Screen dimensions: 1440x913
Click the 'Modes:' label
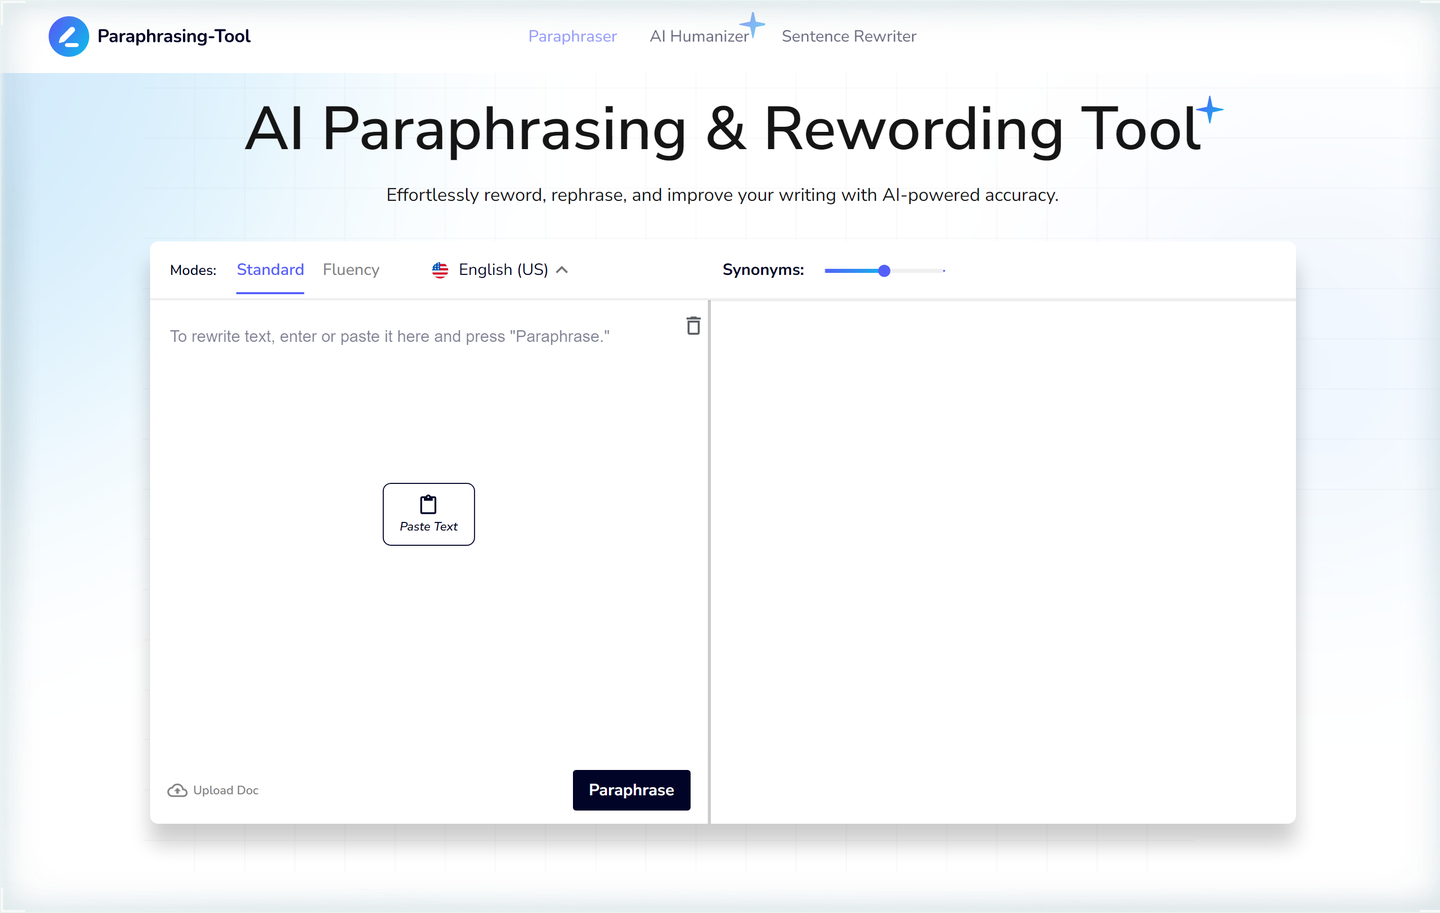pyautogui.click(x=193, y=270)
